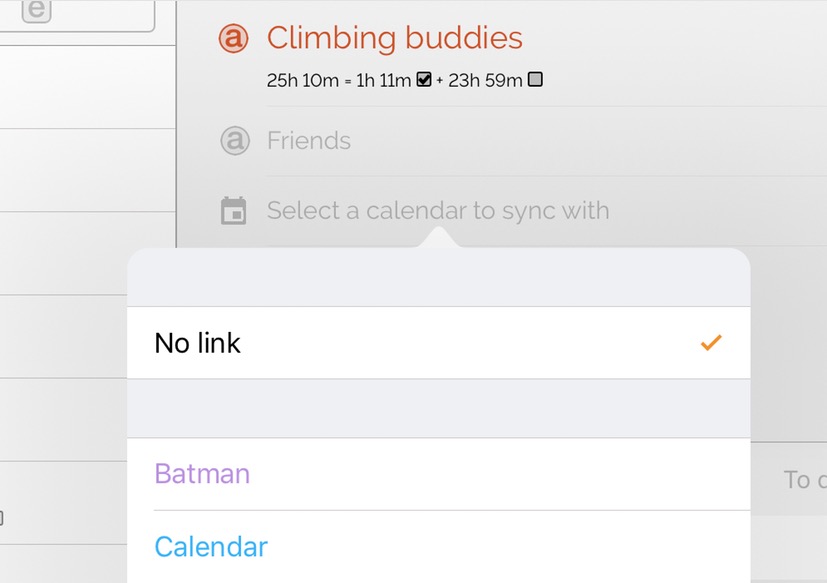Select the blue 'Calendar' entry

tap(439, 547)
